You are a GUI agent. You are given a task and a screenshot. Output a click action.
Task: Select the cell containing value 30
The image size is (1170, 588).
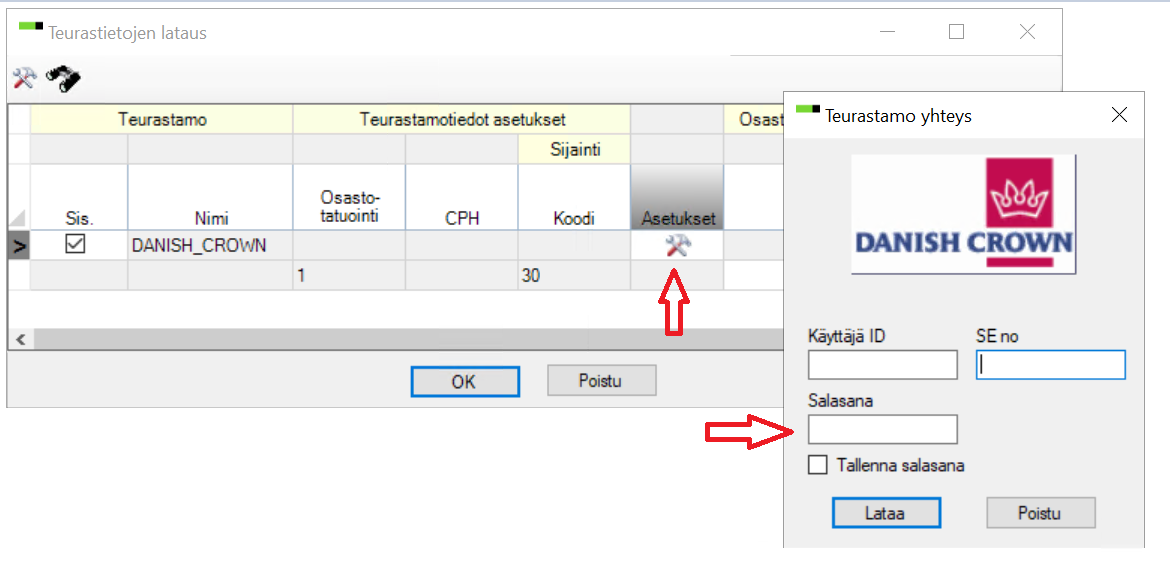pyautogui.click(x=574, y=275)
